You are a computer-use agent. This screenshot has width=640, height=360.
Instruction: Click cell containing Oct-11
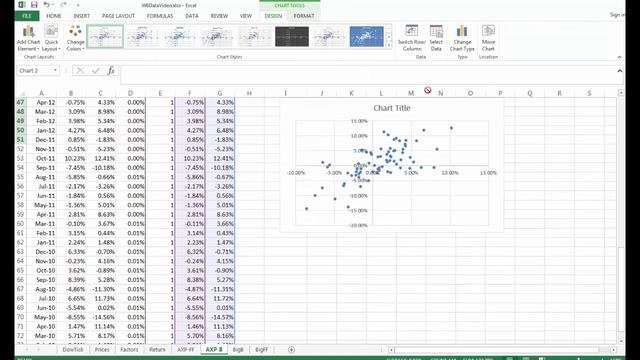tap(41, 158)
